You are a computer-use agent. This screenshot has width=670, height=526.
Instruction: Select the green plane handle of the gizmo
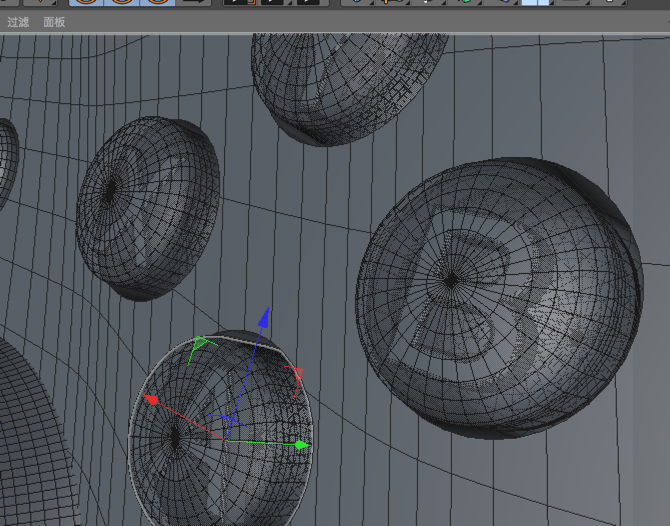click(x=201, y=345)
